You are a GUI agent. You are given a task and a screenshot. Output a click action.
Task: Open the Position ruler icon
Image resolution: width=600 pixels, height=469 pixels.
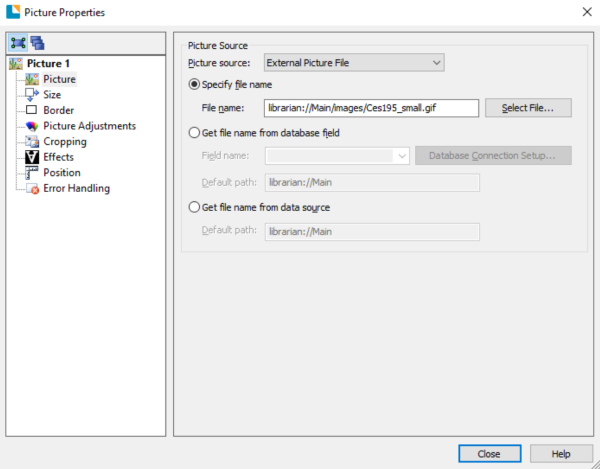(32, 173)
